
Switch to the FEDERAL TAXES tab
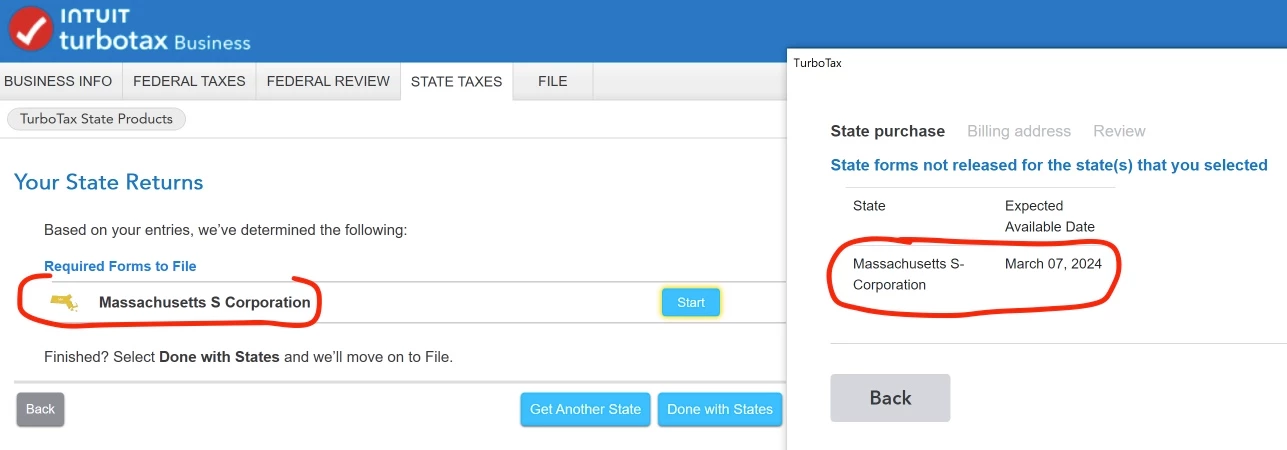coord(189,81)
